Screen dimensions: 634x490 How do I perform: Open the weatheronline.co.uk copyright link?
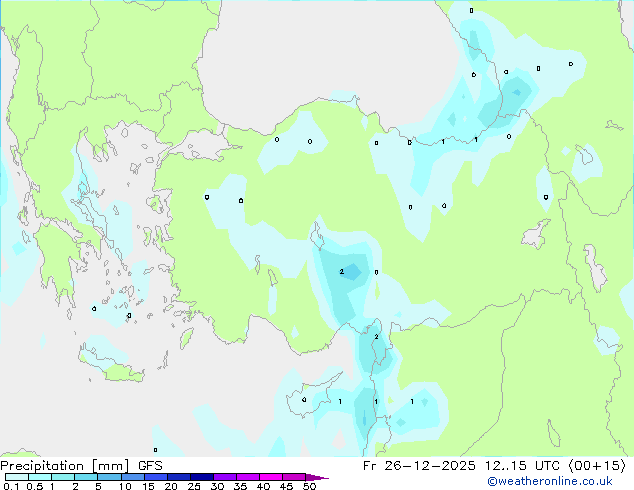tap(550, 481)
